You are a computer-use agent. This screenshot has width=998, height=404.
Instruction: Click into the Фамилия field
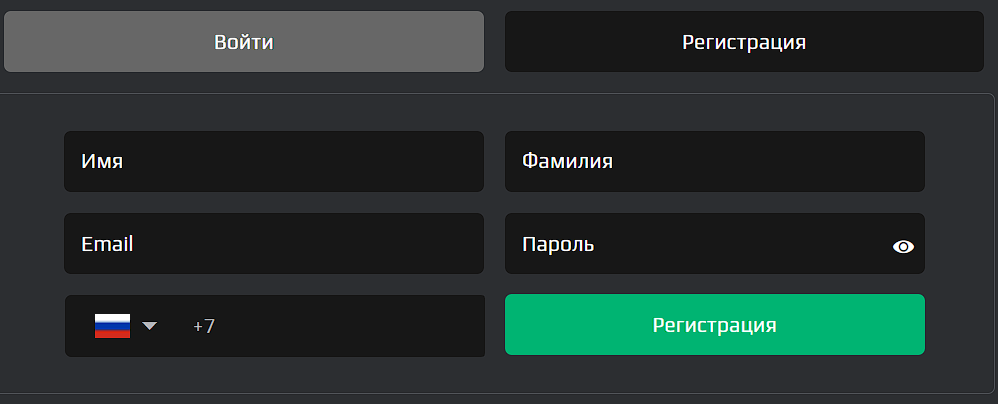click(x=715, y=162)
